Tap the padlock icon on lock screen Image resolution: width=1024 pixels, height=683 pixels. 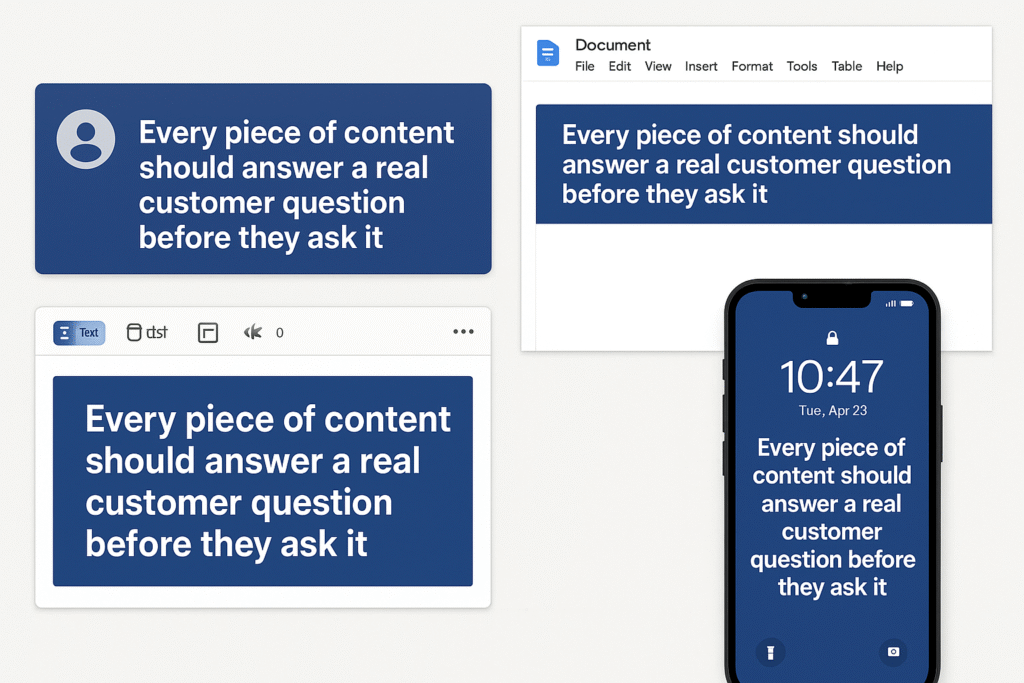(832, 339)
